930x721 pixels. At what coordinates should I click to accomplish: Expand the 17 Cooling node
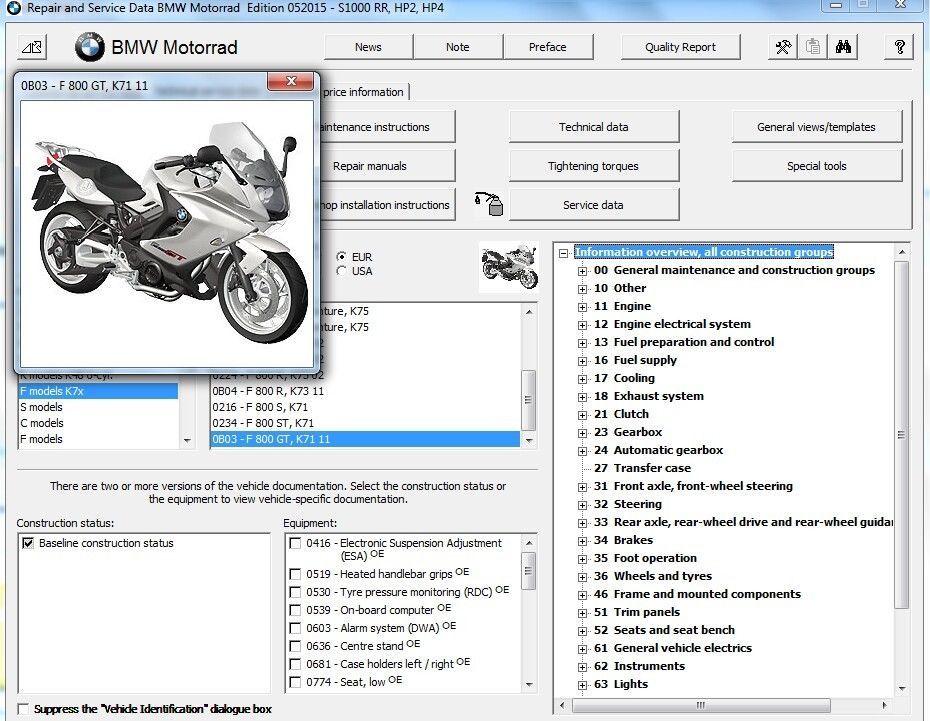point(582,379)
